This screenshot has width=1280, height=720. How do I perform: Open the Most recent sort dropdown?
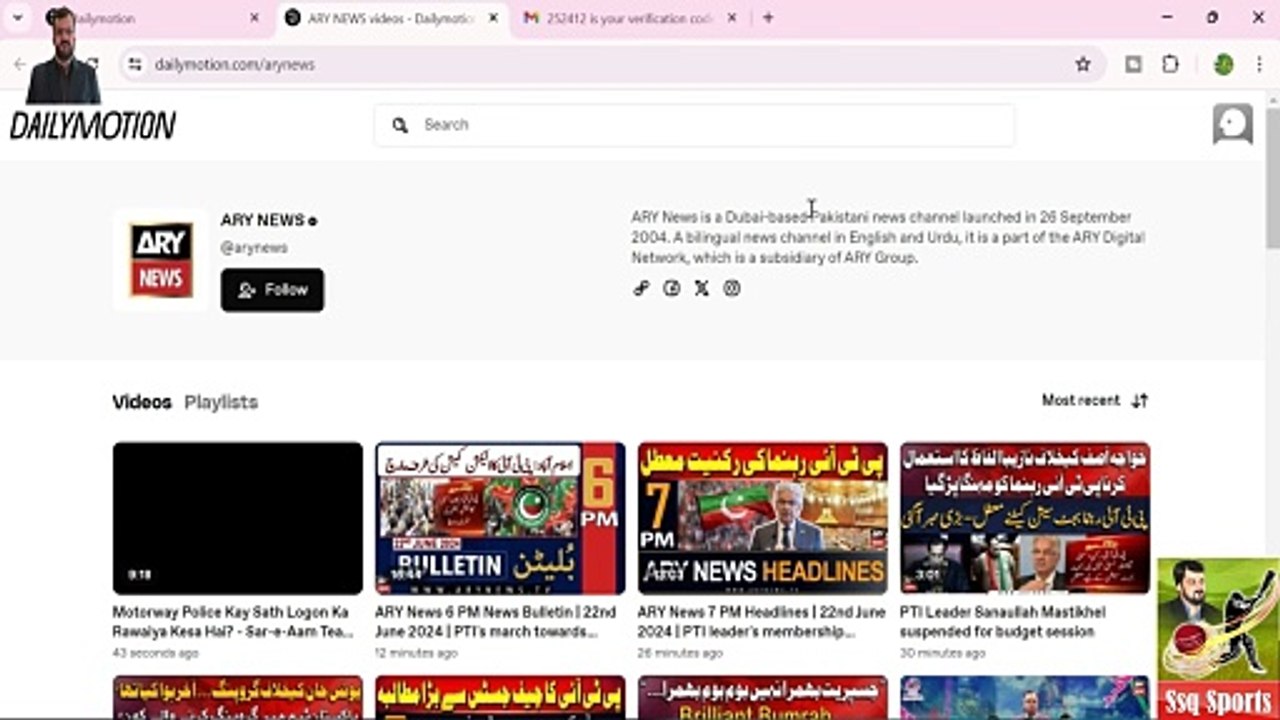(1095, 400)
